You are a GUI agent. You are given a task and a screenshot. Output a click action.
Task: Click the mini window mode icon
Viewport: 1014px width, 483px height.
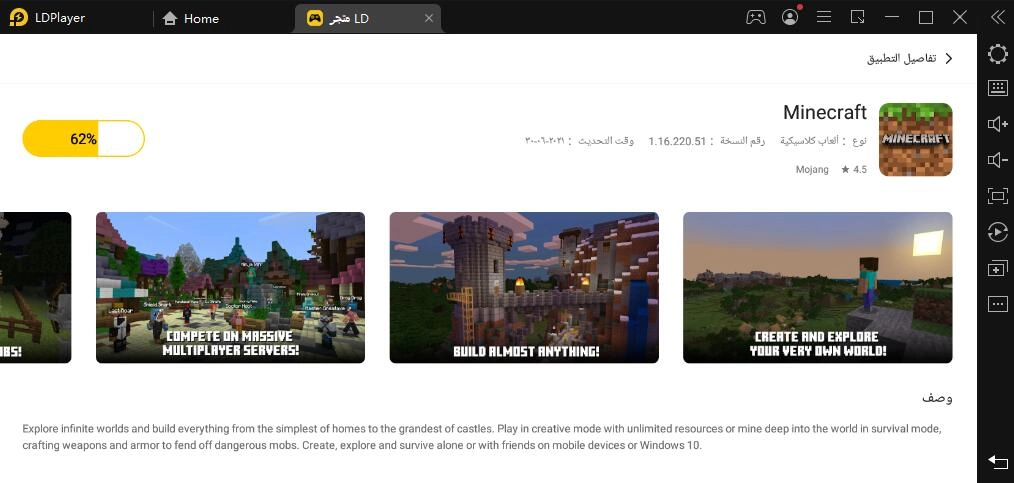click(x=858, y=17)
